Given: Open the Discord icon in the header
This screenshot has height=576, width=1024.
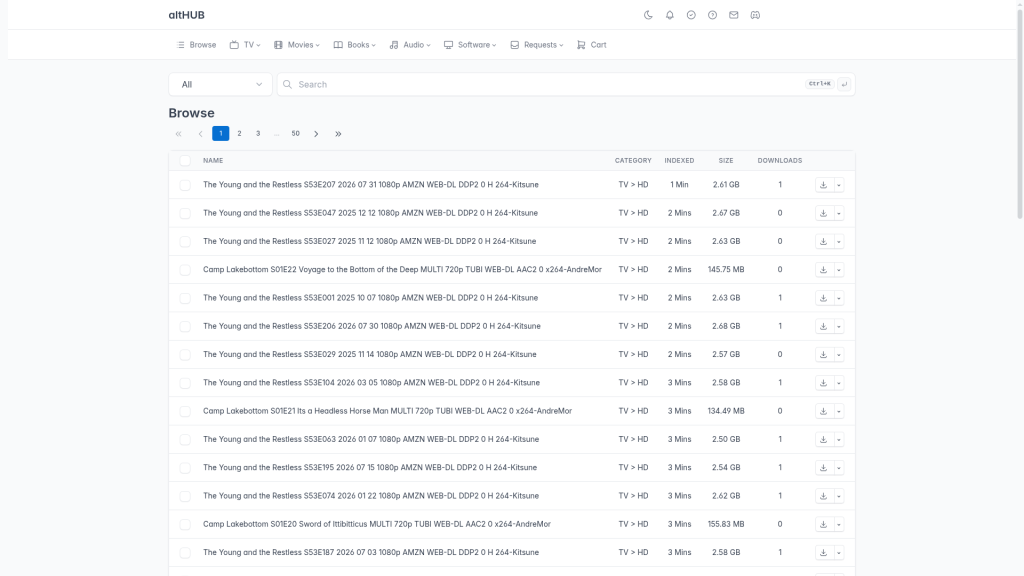Looking at the screenshot, I should 755,15.
